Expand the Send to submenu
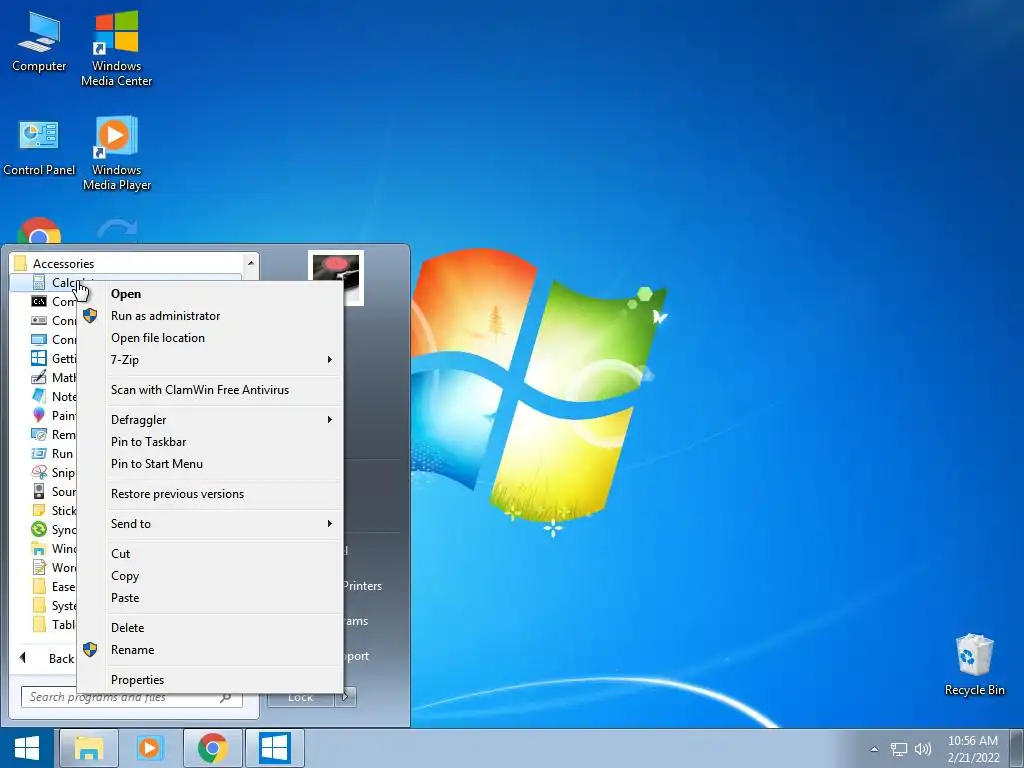1024x768 pixels. coord(210,524)
